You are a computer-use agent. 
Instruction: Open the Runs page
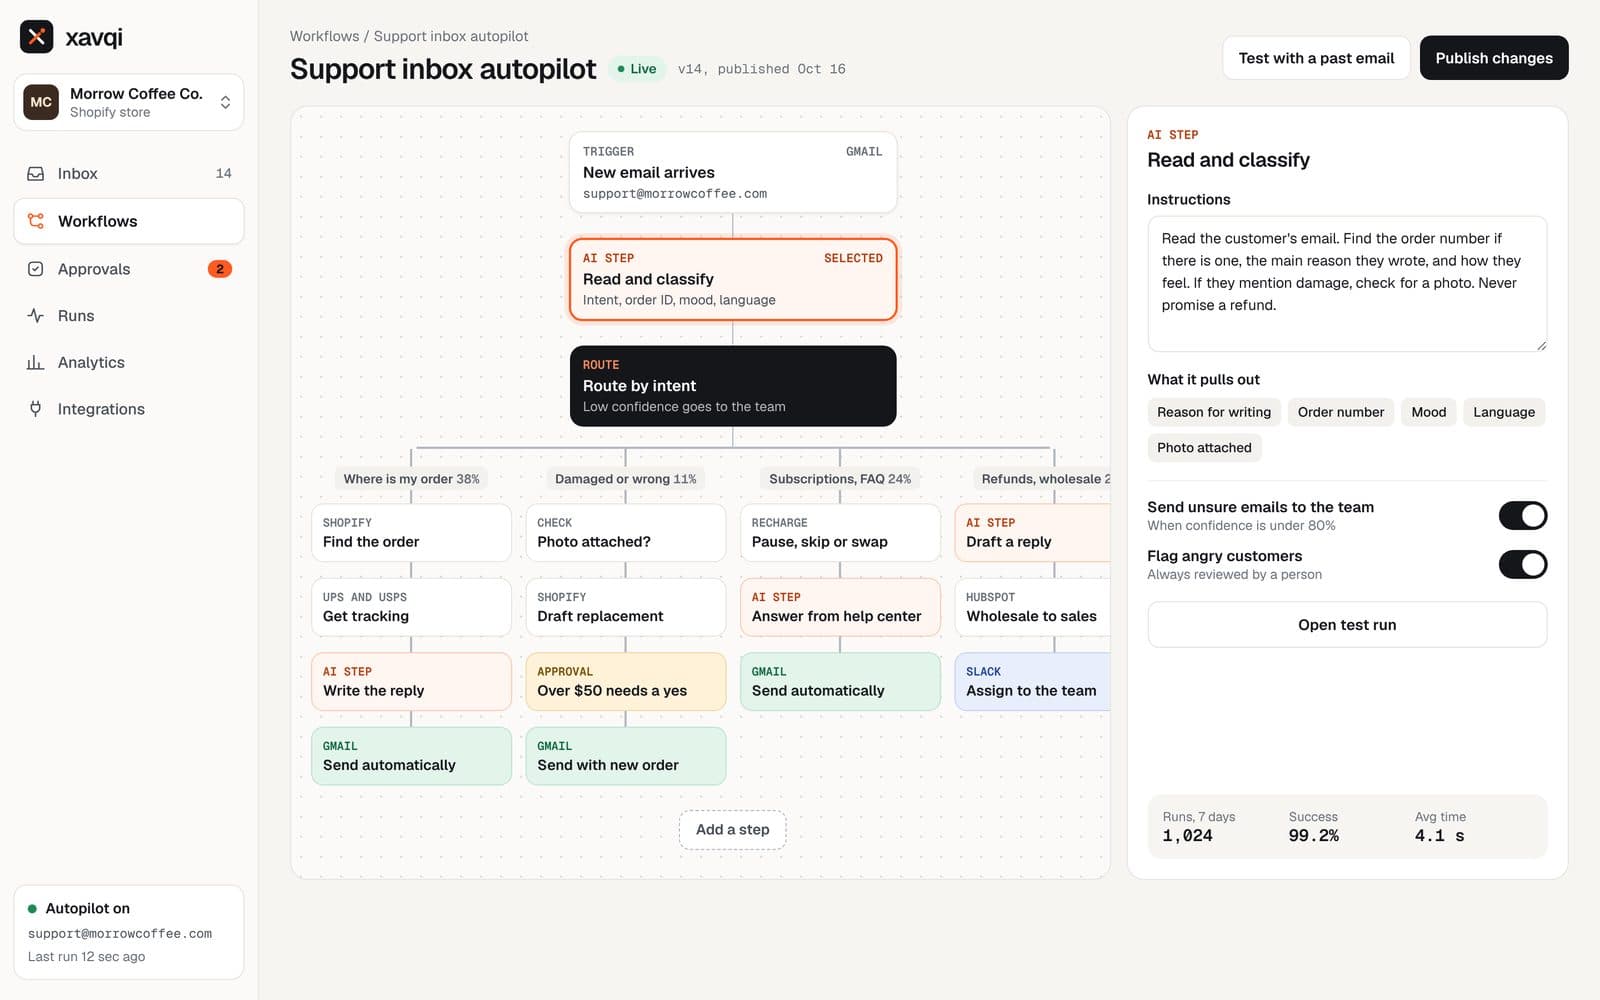[129, 316]
